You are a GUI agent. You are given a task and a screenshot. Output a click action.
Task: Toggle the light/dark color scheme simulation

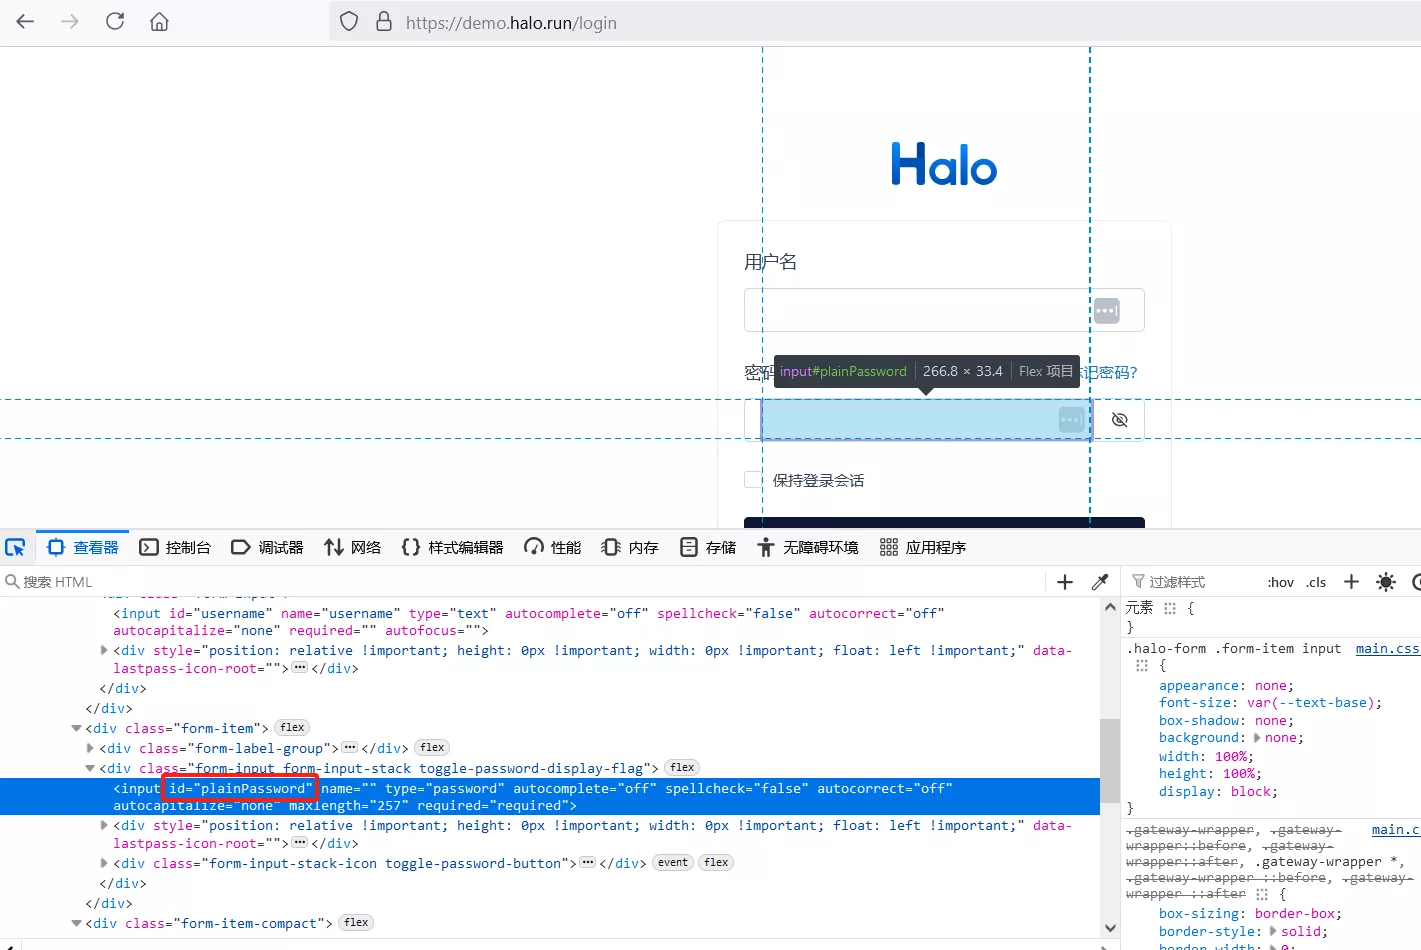1385,582
